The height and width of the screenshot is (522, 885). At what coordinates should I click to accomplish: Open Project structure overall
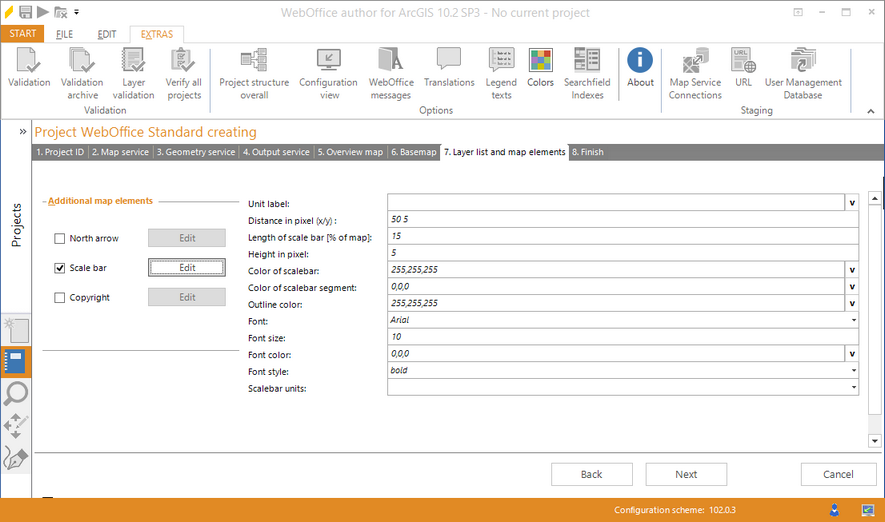tap(254, 74)
